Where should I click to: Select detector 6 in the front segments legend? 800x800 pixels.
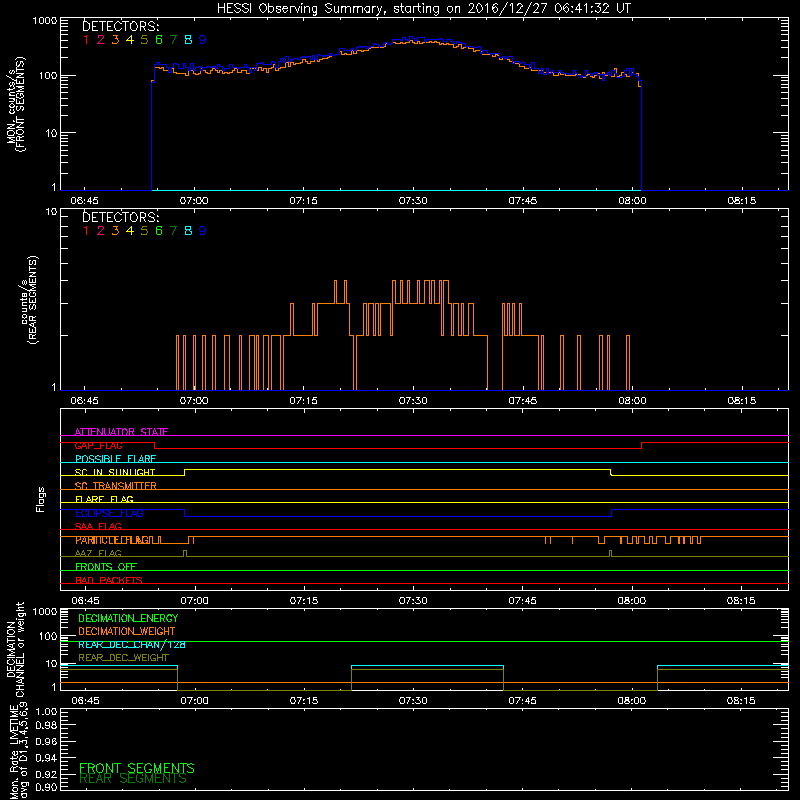click(x=159, y=40)
